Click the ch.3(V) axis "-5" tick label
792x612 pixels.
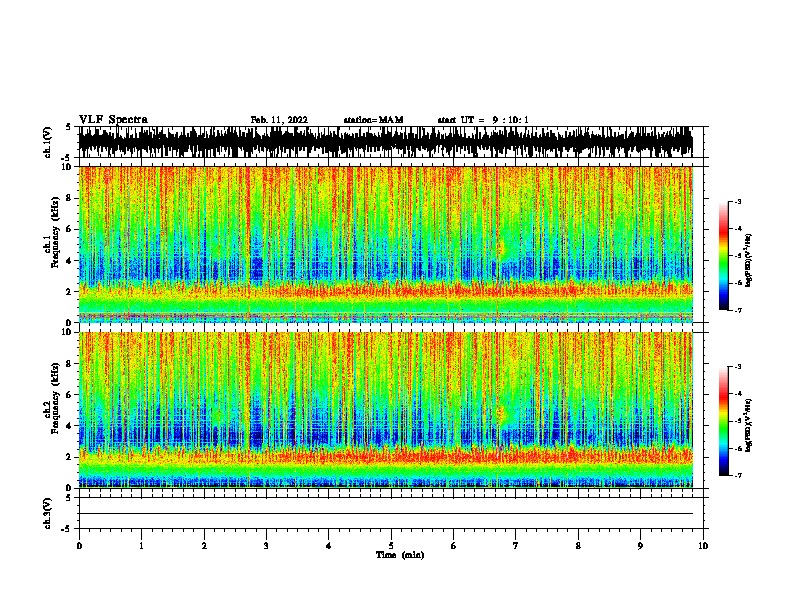click(x=68, y=529)
